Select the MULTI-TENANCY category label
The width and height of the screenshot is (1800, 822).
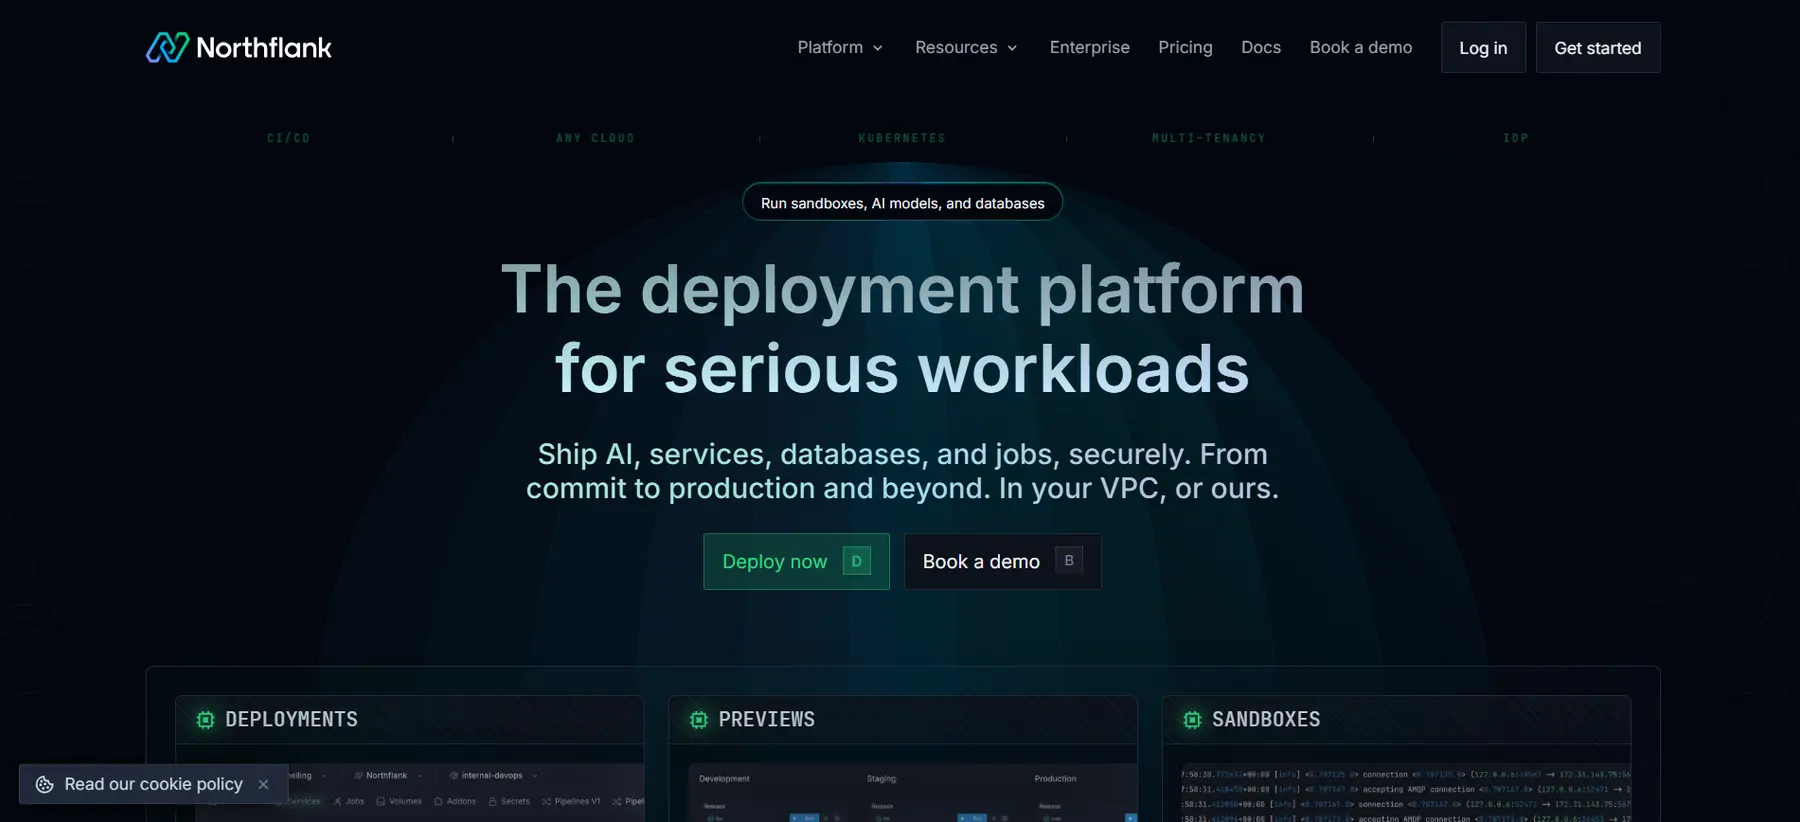click(1209, 138)
